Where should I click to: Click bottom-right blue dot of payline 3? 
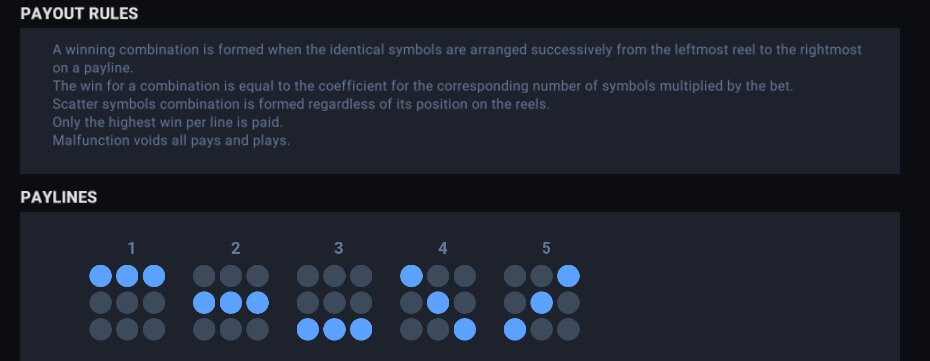coord(361,330)
